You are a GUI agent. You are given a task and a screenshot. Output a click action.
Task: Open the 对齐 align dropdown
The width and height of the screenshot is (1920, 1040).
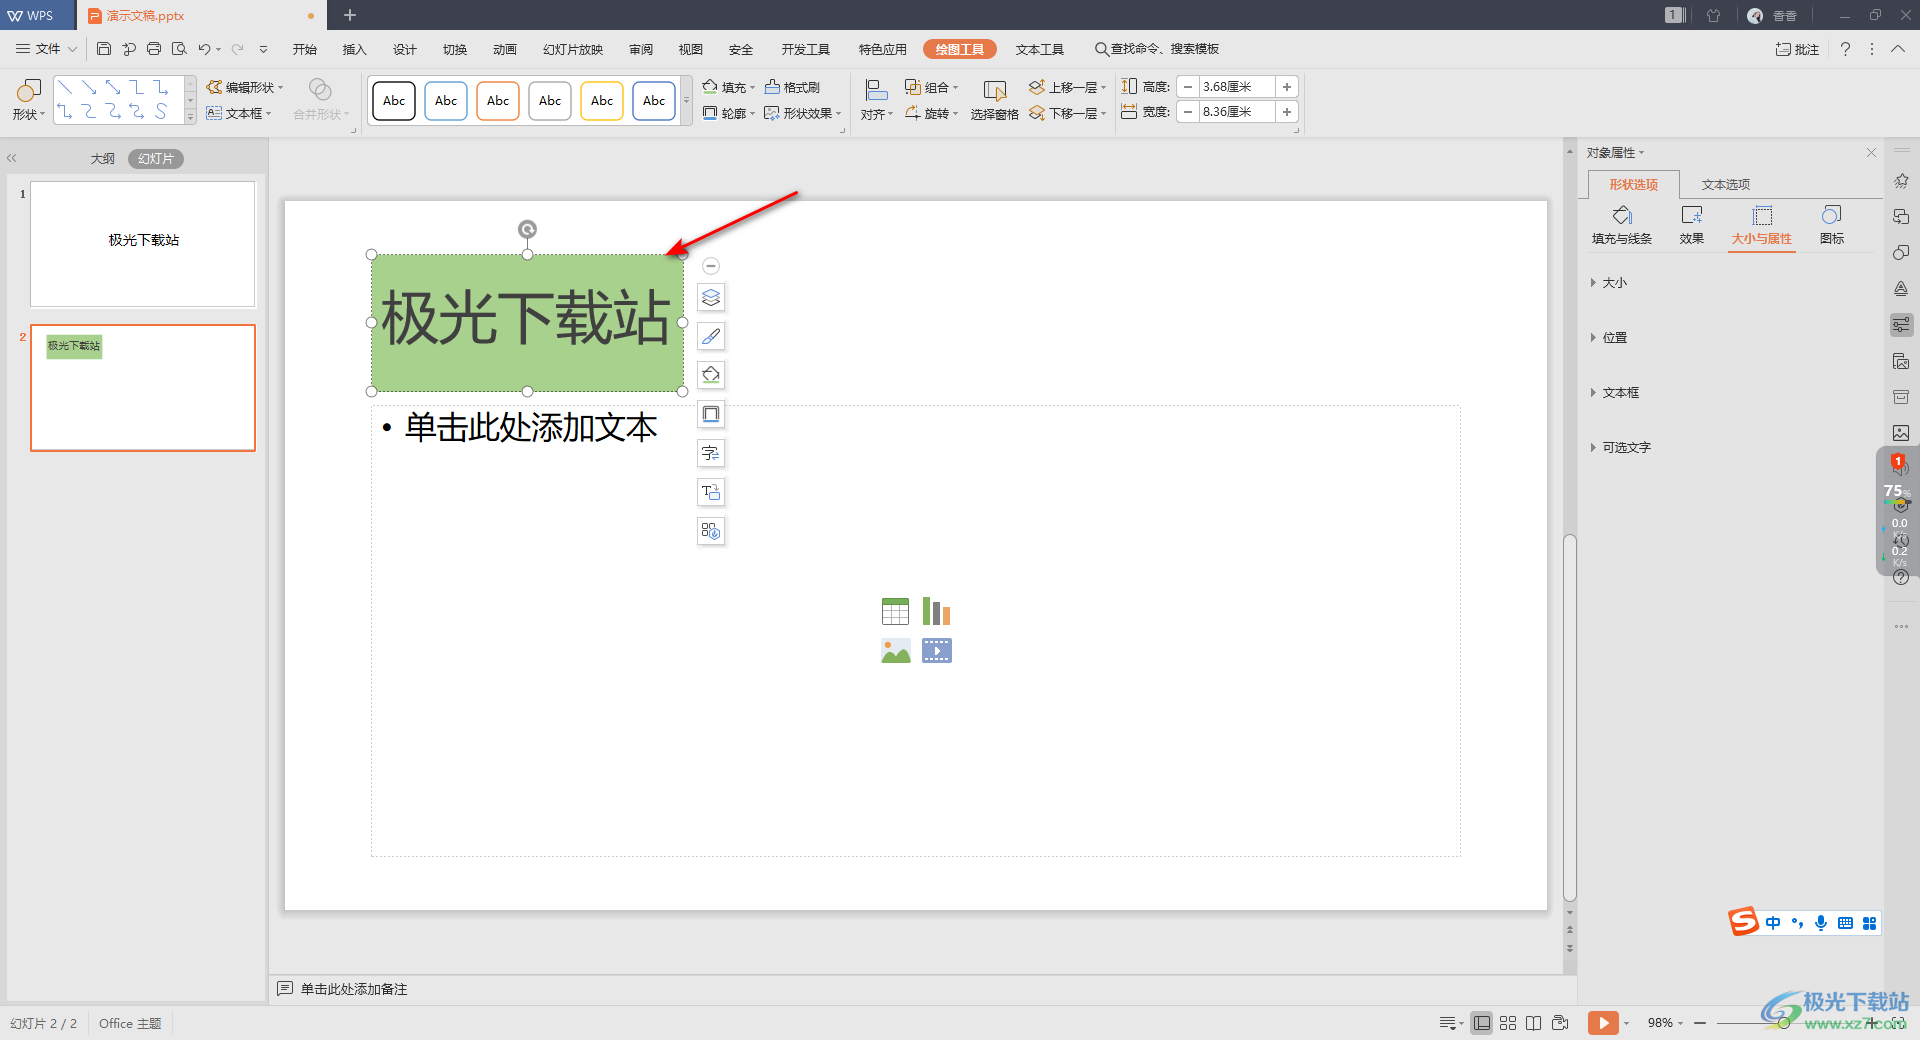click(x=876, y=100)
